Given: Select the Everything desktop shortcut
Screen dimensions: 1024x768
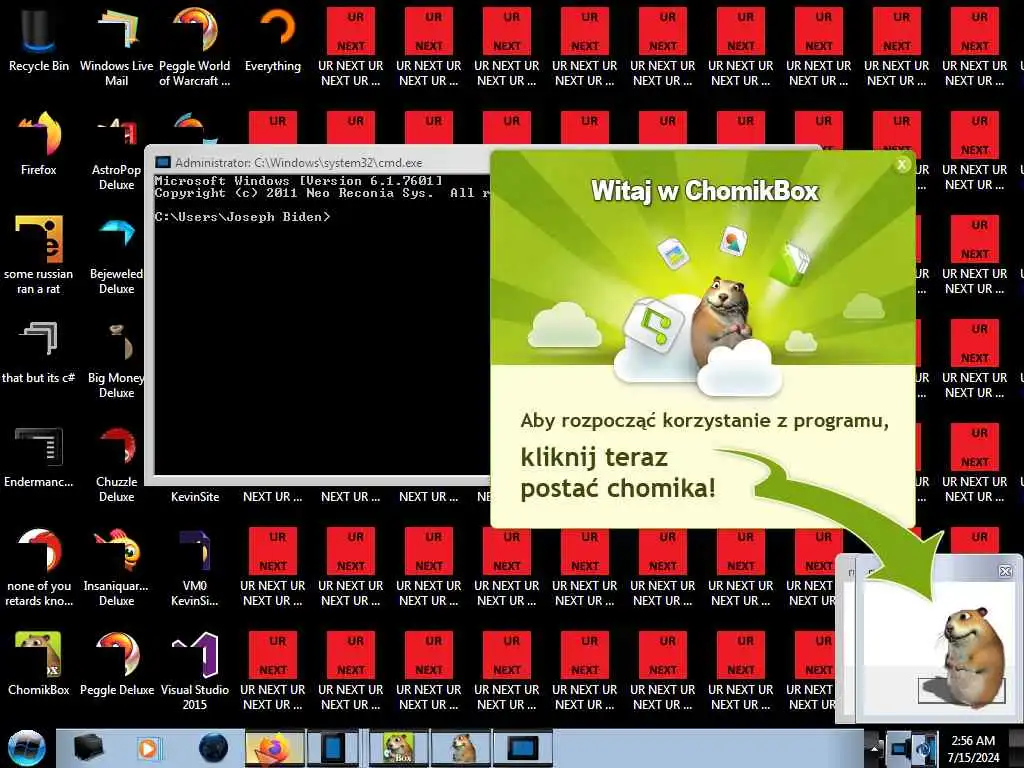Looking at the screenshot, I should click(x=273, y=40).
